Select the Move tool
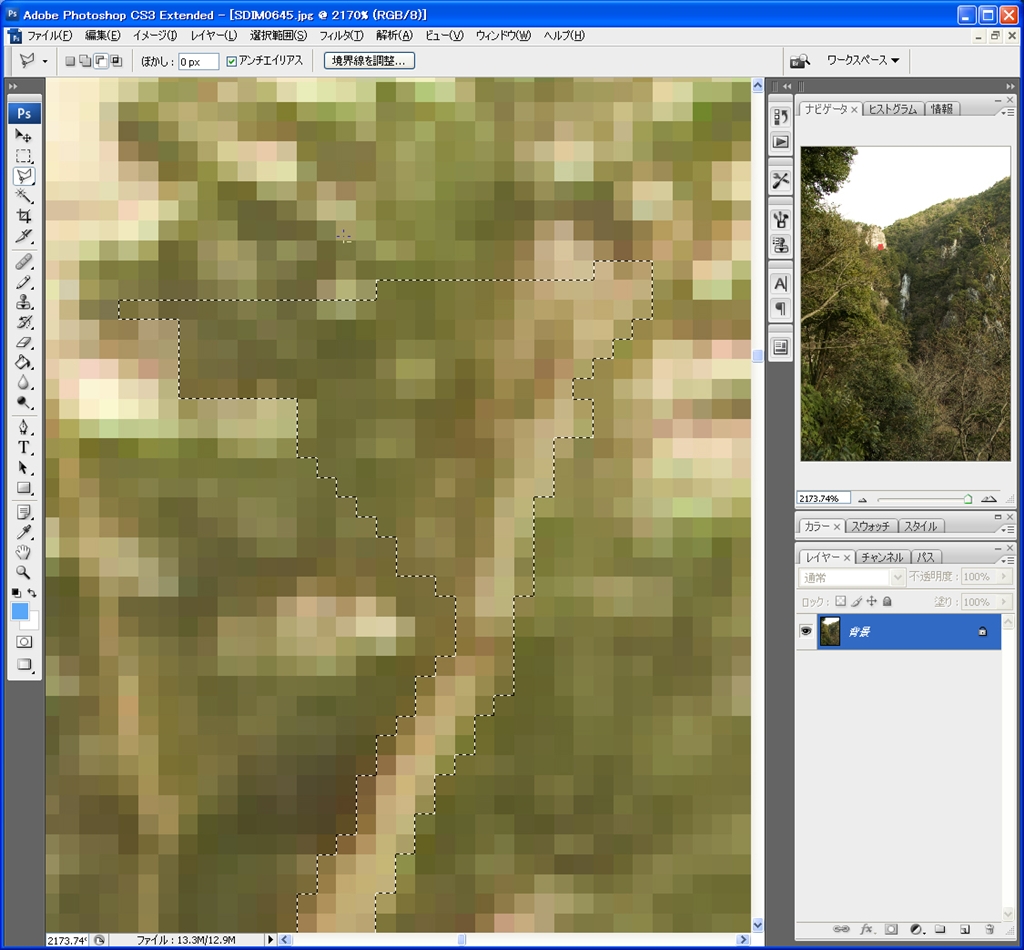1024x950 pixels. coord(24,135)
